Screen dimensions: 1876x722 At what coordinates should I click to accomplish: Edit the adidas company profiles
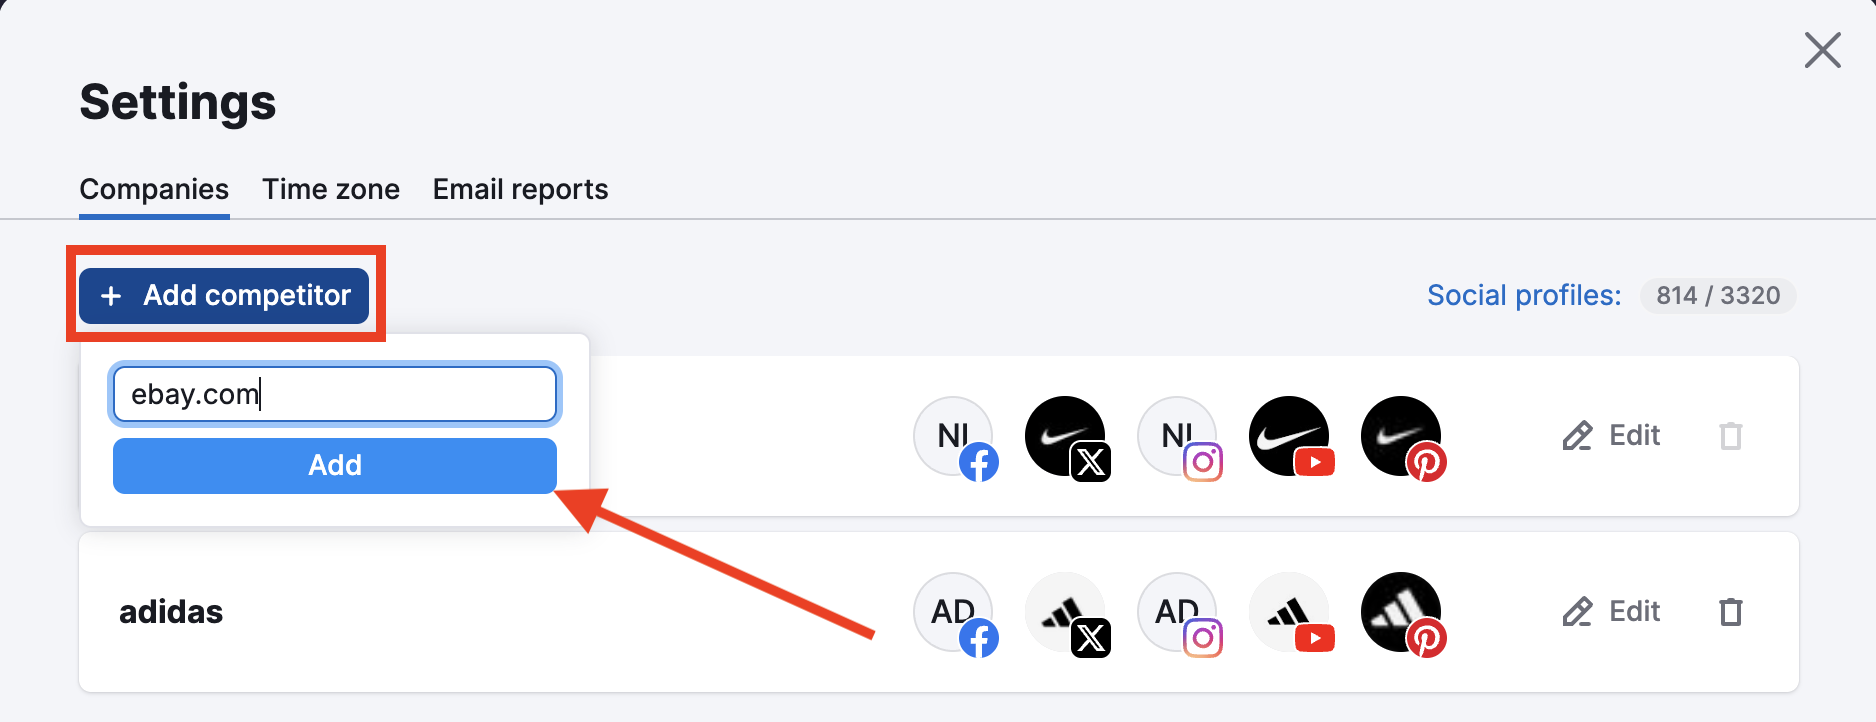(x=1611, y=611)
